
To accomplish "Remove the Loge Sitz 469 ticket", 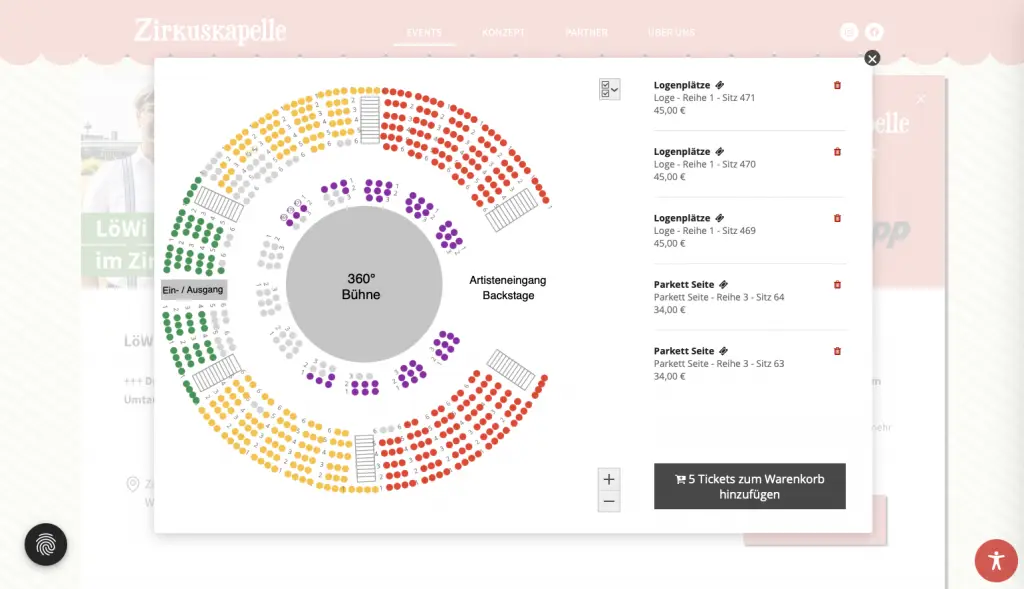I will tap(837, 218).
